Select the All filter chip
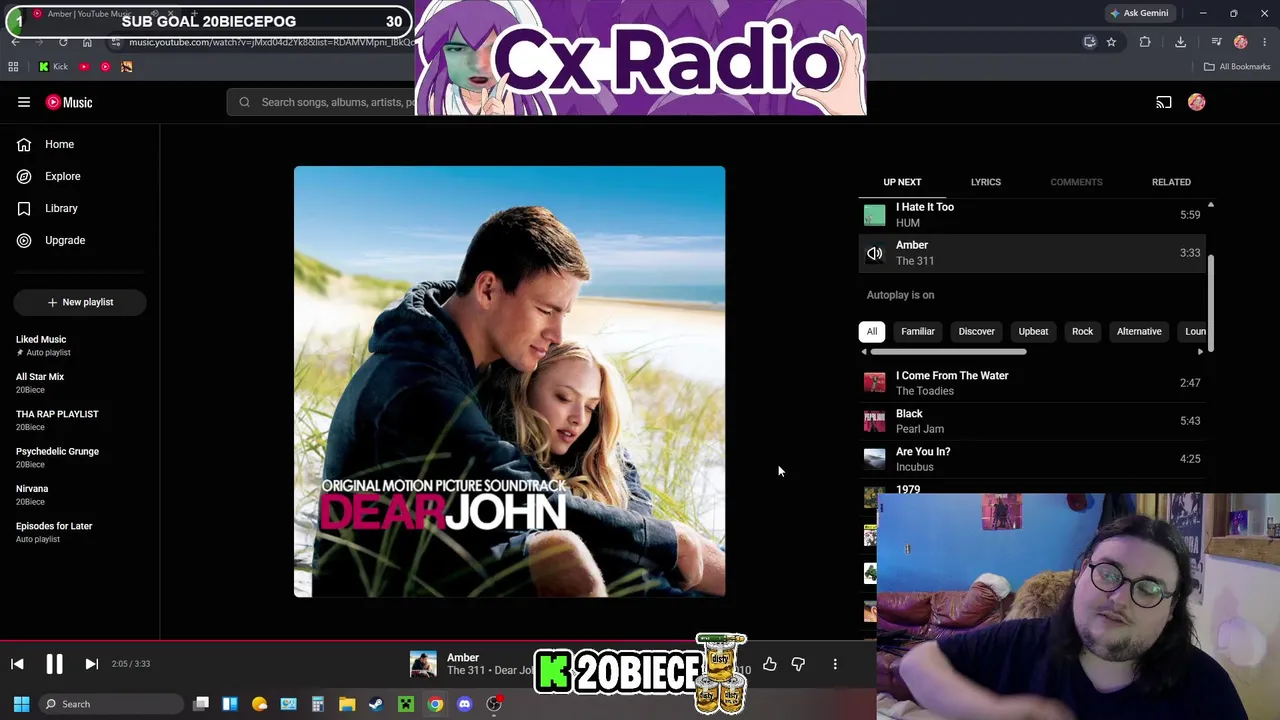Screen dimensions: 1280x720 pyautogui.click(x=872, y=332)
